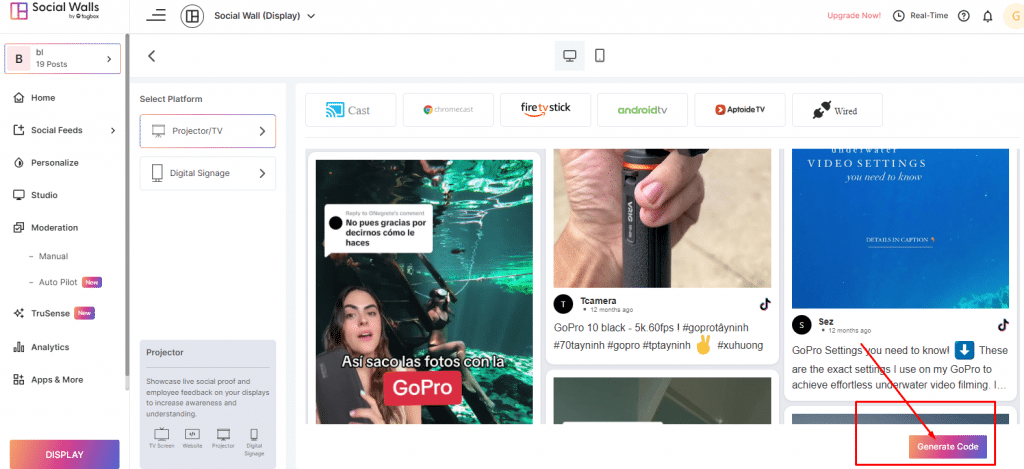Click the DISPLAY button

(x=65, y=455)
